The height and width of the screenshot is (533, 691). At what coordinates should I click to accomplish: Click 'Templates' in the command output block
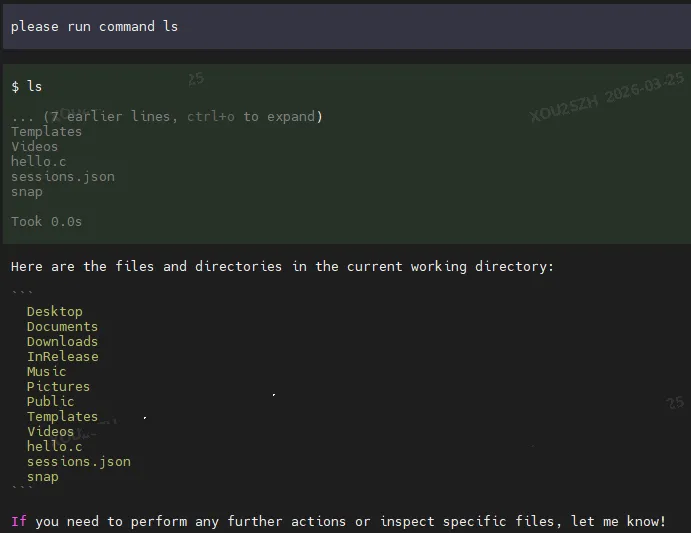point(46,132)
